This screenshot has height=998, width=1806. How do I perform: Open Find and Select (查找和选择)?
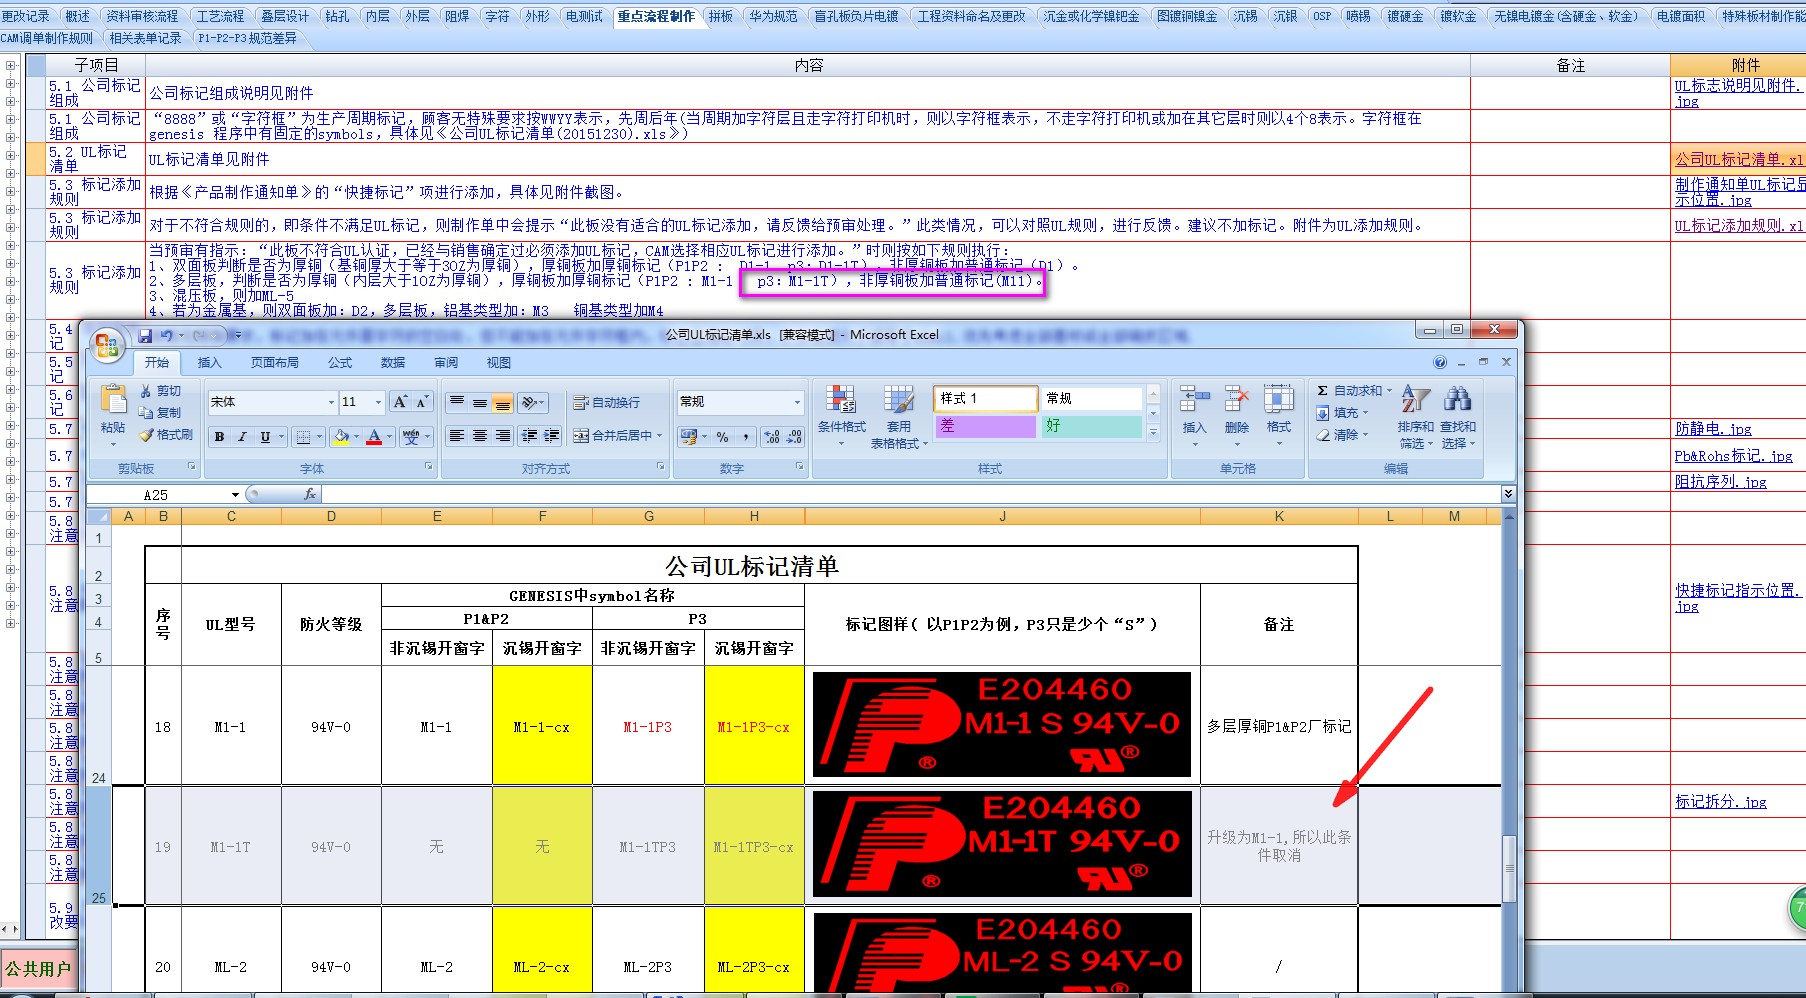pyautogui.click(x=1458, y=415)
